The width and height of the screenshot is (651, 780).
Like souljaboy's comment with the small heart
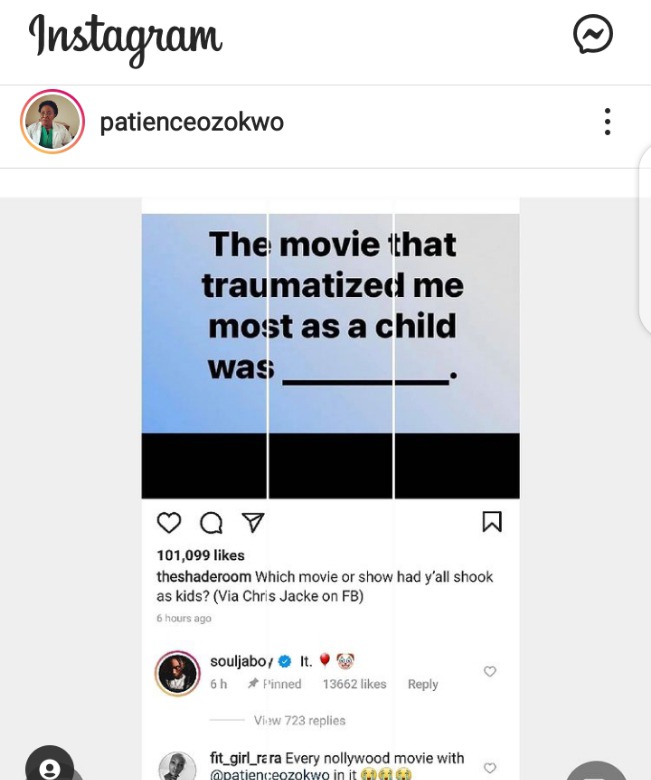point(490,672)
